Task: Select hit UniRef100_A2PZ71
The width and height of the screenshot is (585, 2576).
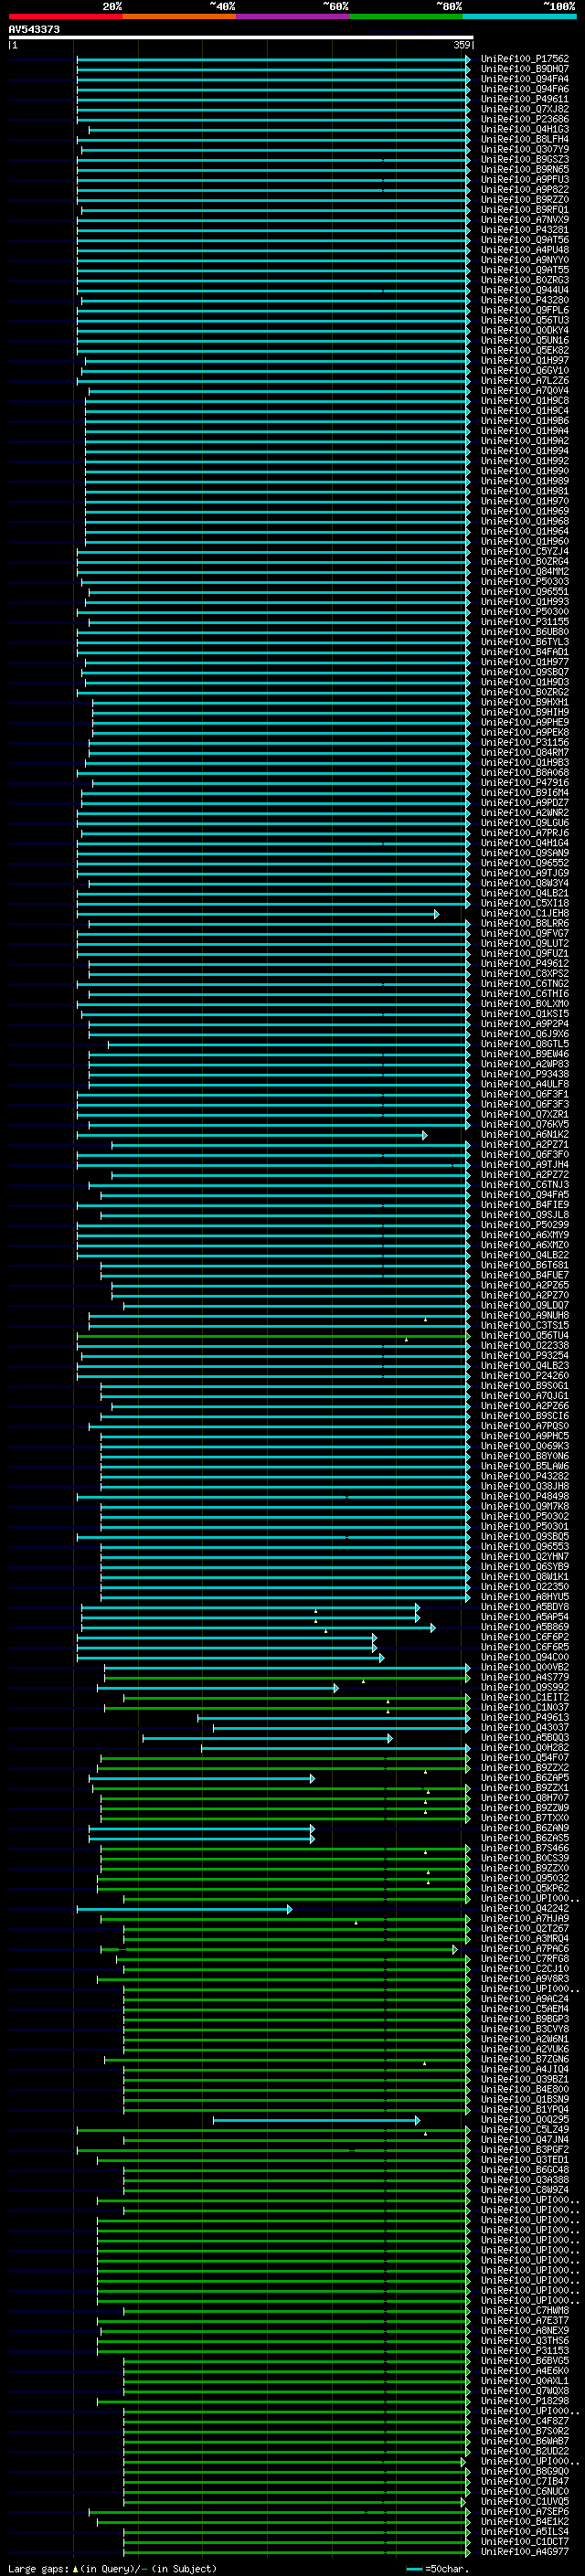Action: click(524, 1145)
